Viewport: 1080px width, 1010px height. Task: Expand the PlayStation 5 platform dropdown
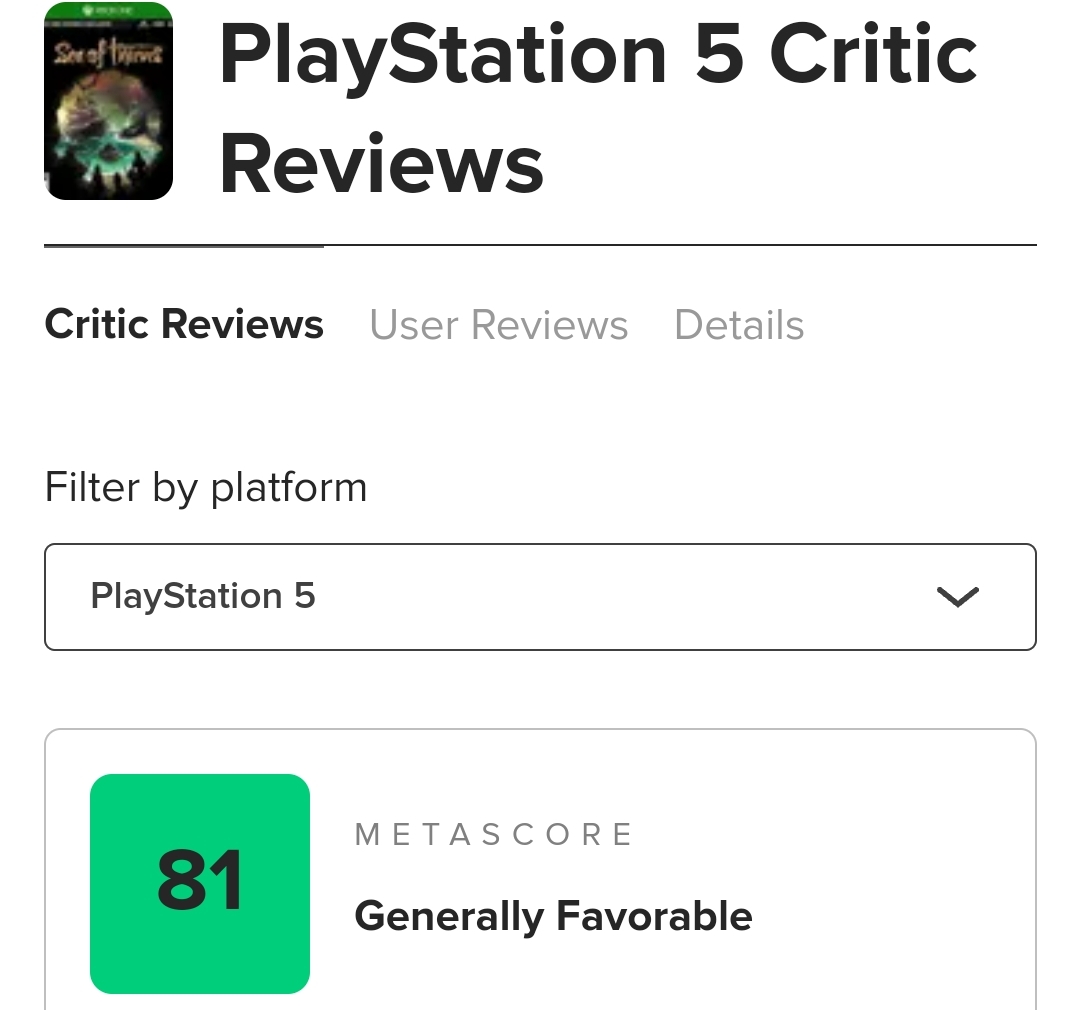tap(540, 597)
